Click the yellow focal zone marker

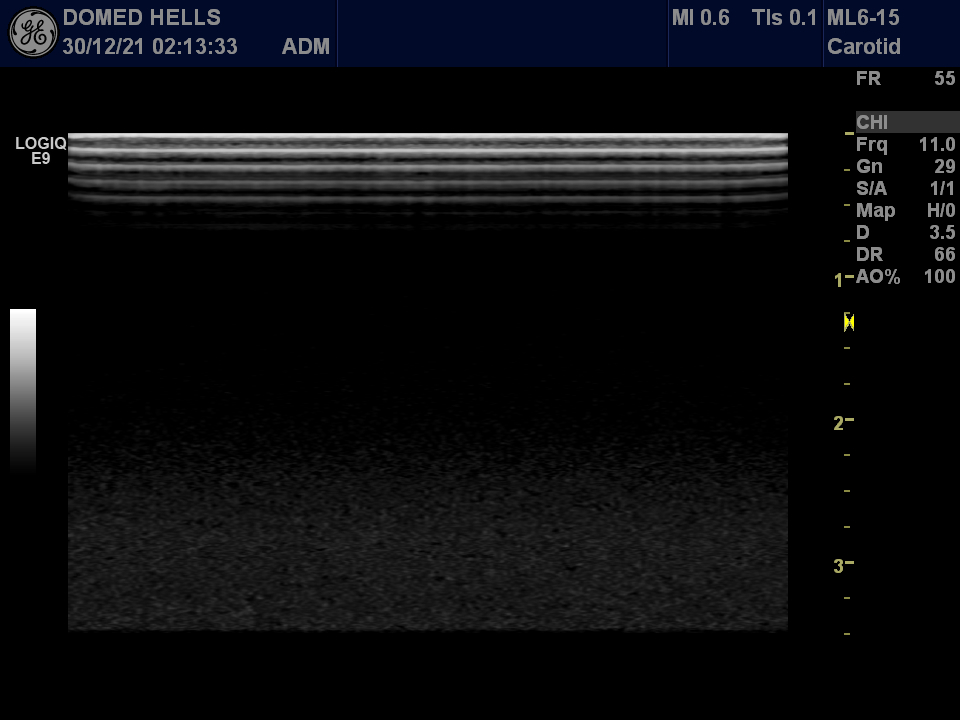click(849, 322)
